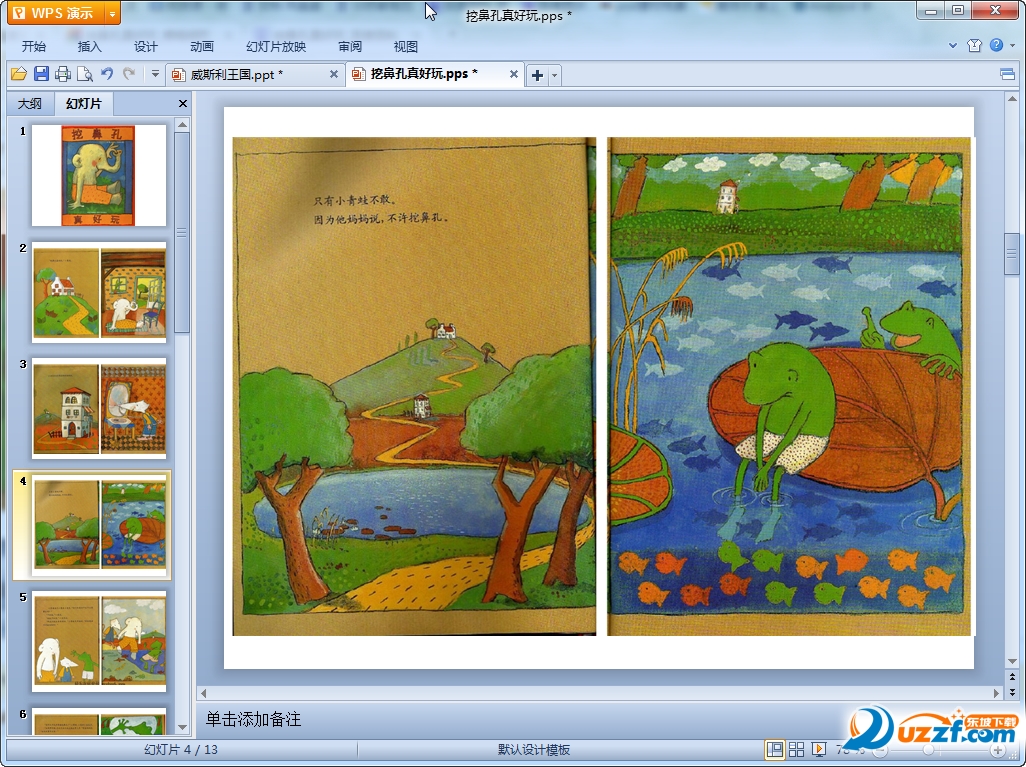Redo the last action

click(129, 74)
